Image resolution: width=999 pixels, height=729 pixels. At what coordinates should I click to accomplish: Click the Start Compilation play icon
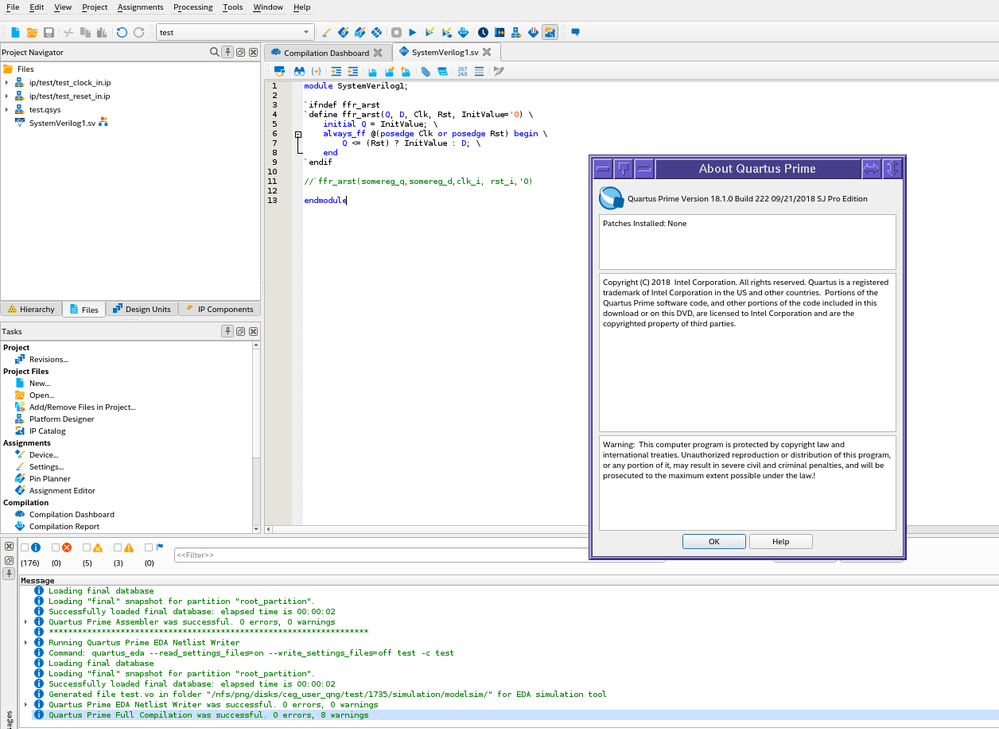tap(412, 33)
